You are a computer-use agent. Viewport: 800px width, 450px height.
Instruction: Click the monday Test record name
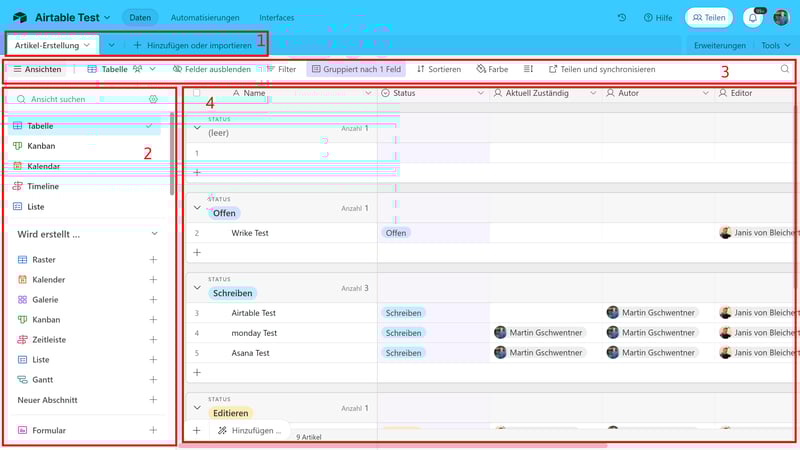point(254,333)
